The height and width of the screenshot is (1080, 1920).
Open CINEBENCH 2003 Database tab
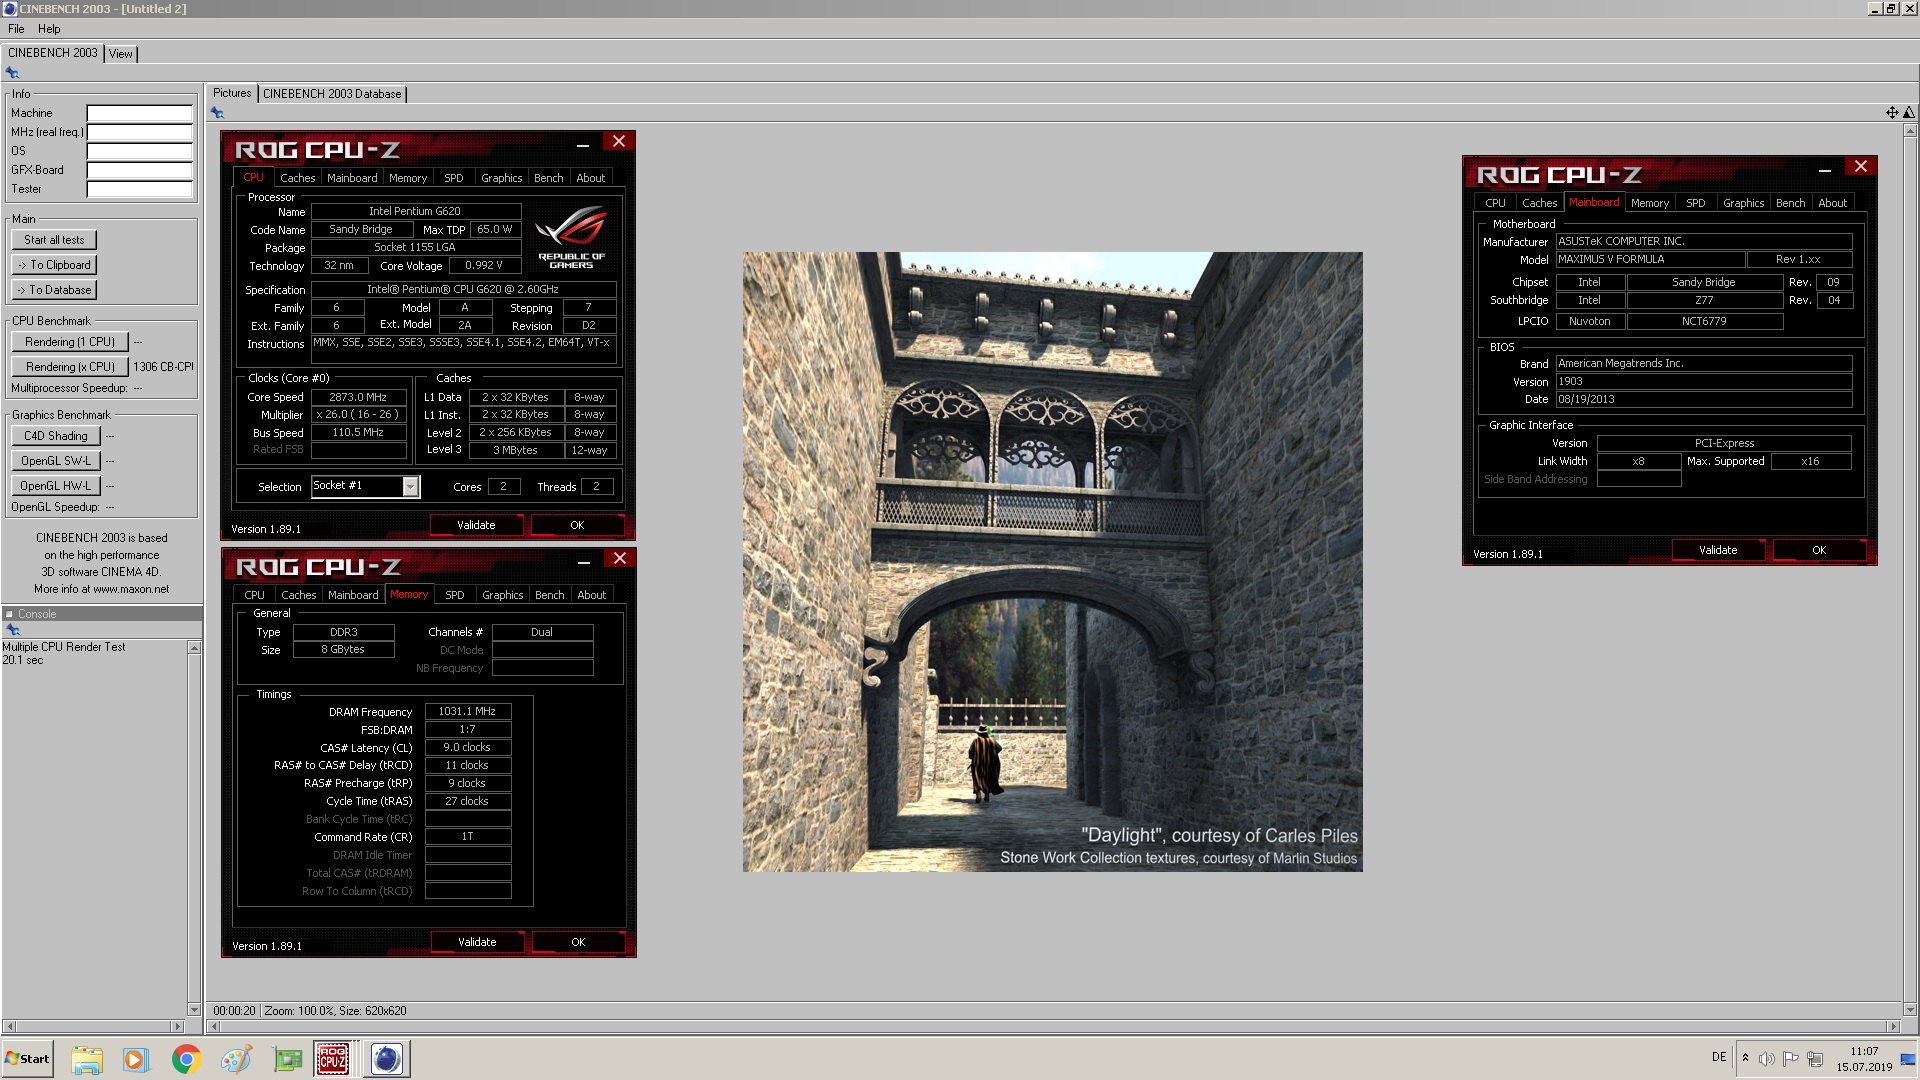(x=332, y=94)
